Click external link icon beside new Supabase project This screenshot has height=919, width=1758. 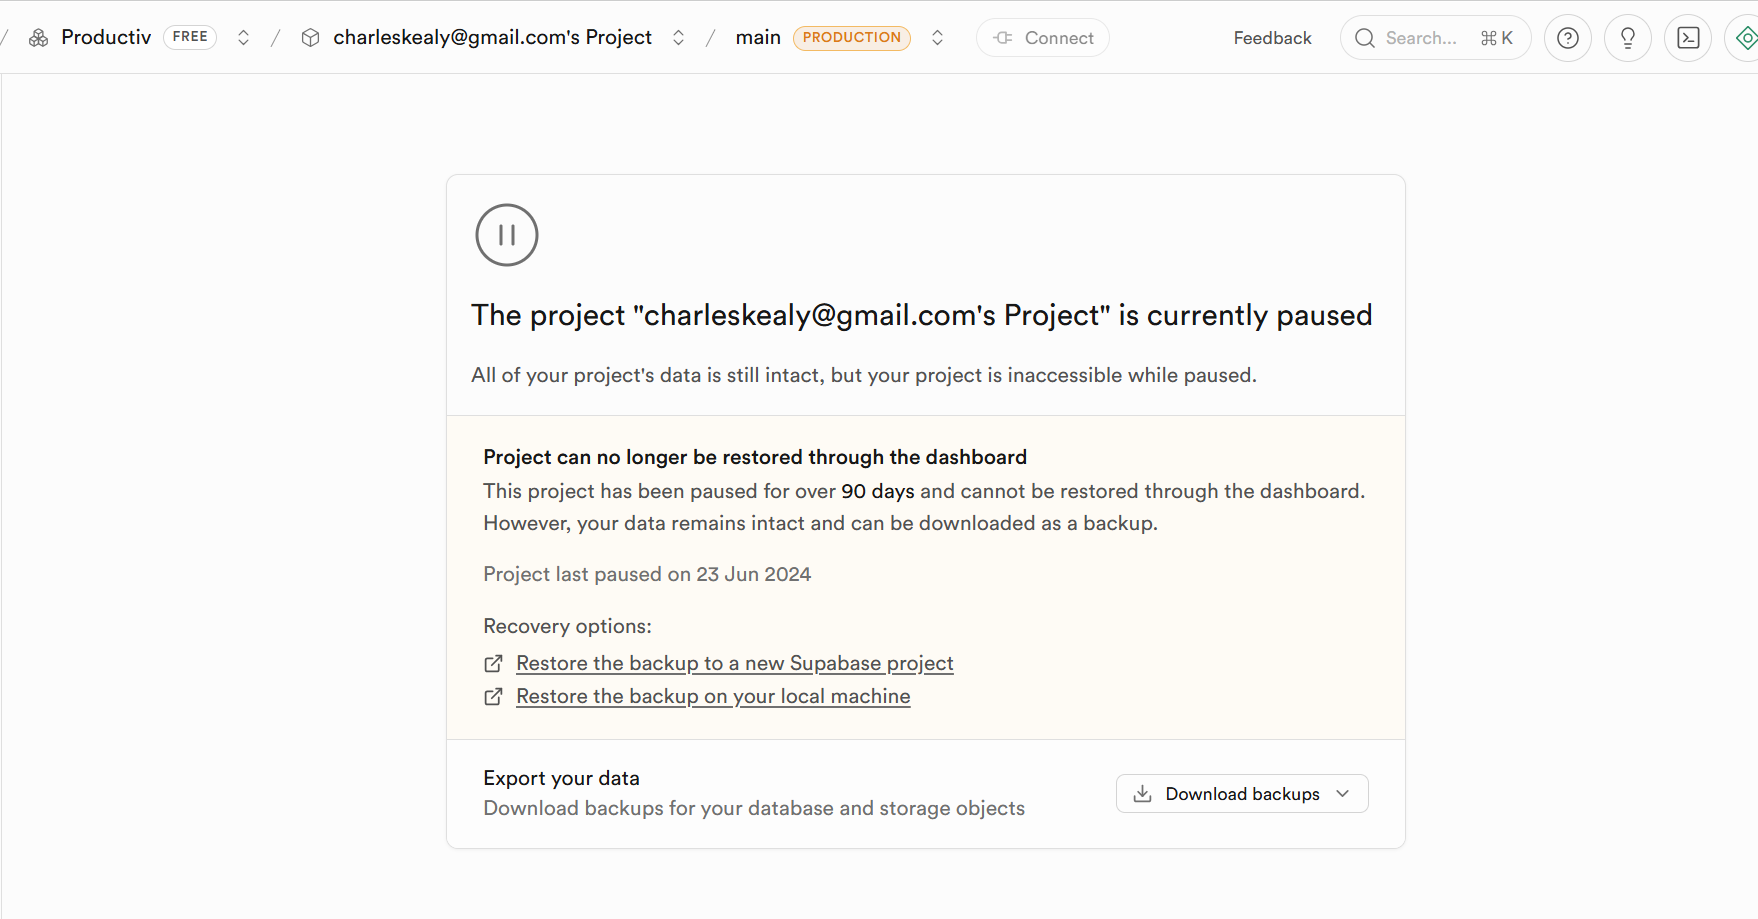click(x=493, y=664)
